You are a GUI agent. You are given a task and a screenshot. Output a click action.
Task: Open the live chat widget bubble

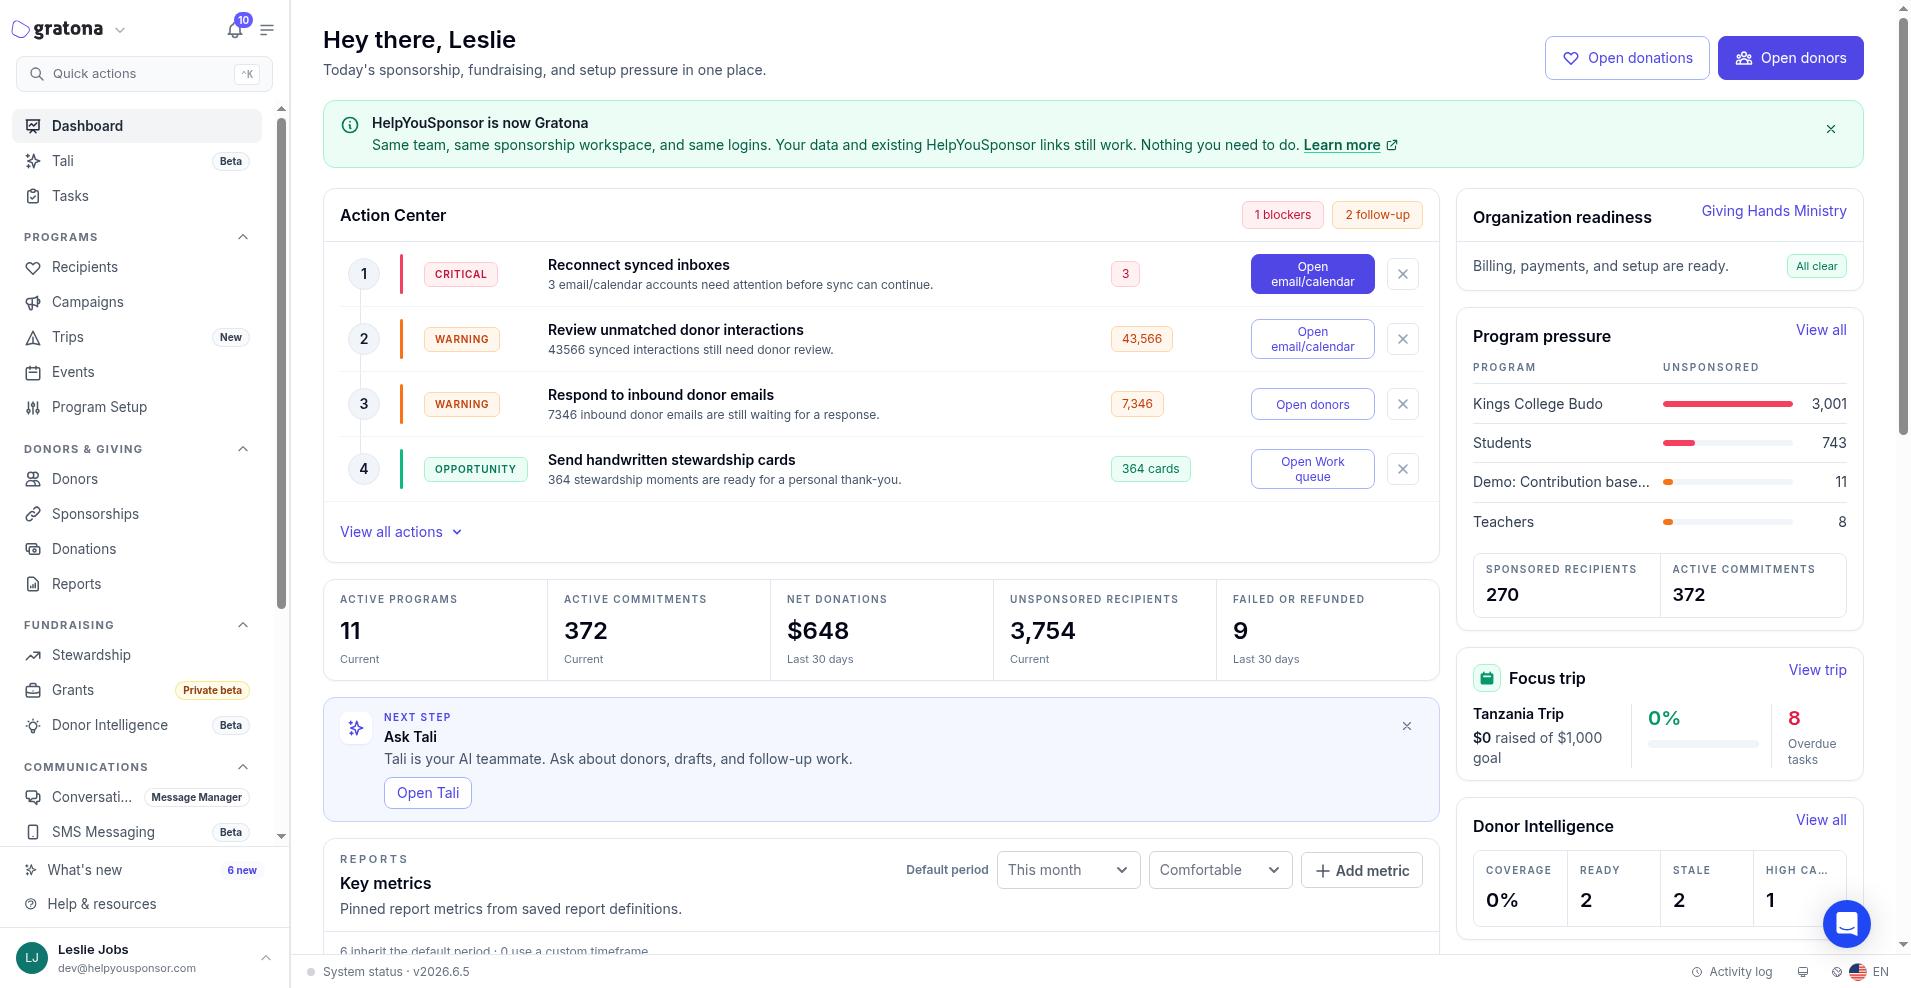pyautogui.click(x=1846, y=924)
